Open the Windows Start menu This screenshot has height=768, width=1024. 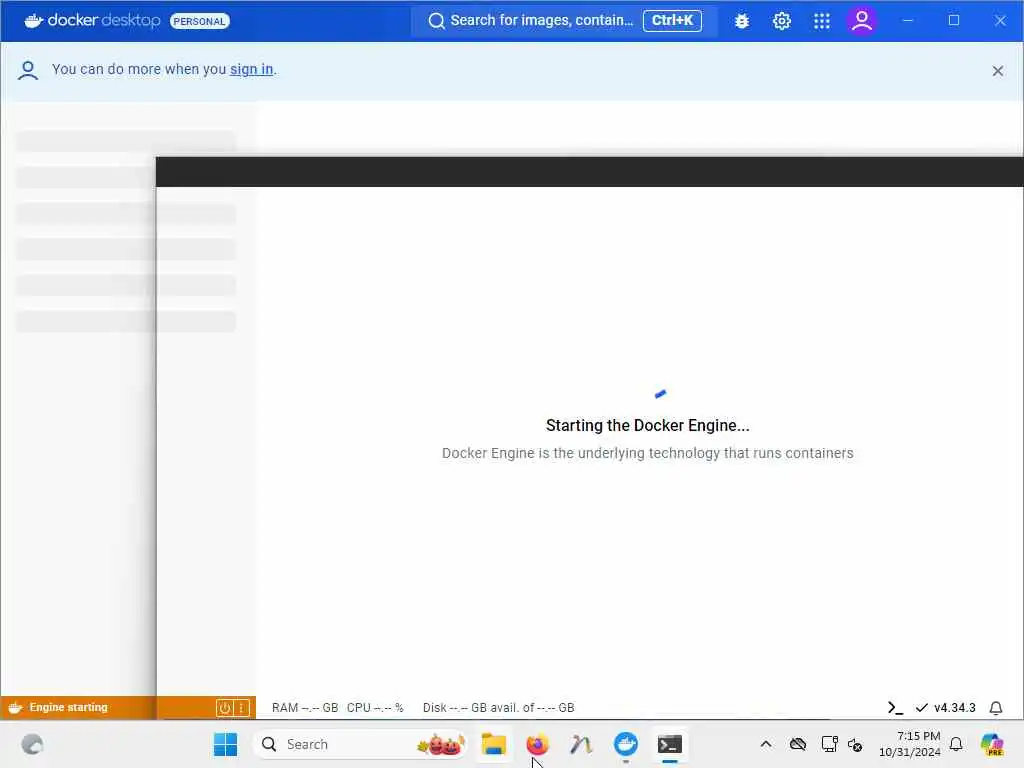tap(225, 744)
